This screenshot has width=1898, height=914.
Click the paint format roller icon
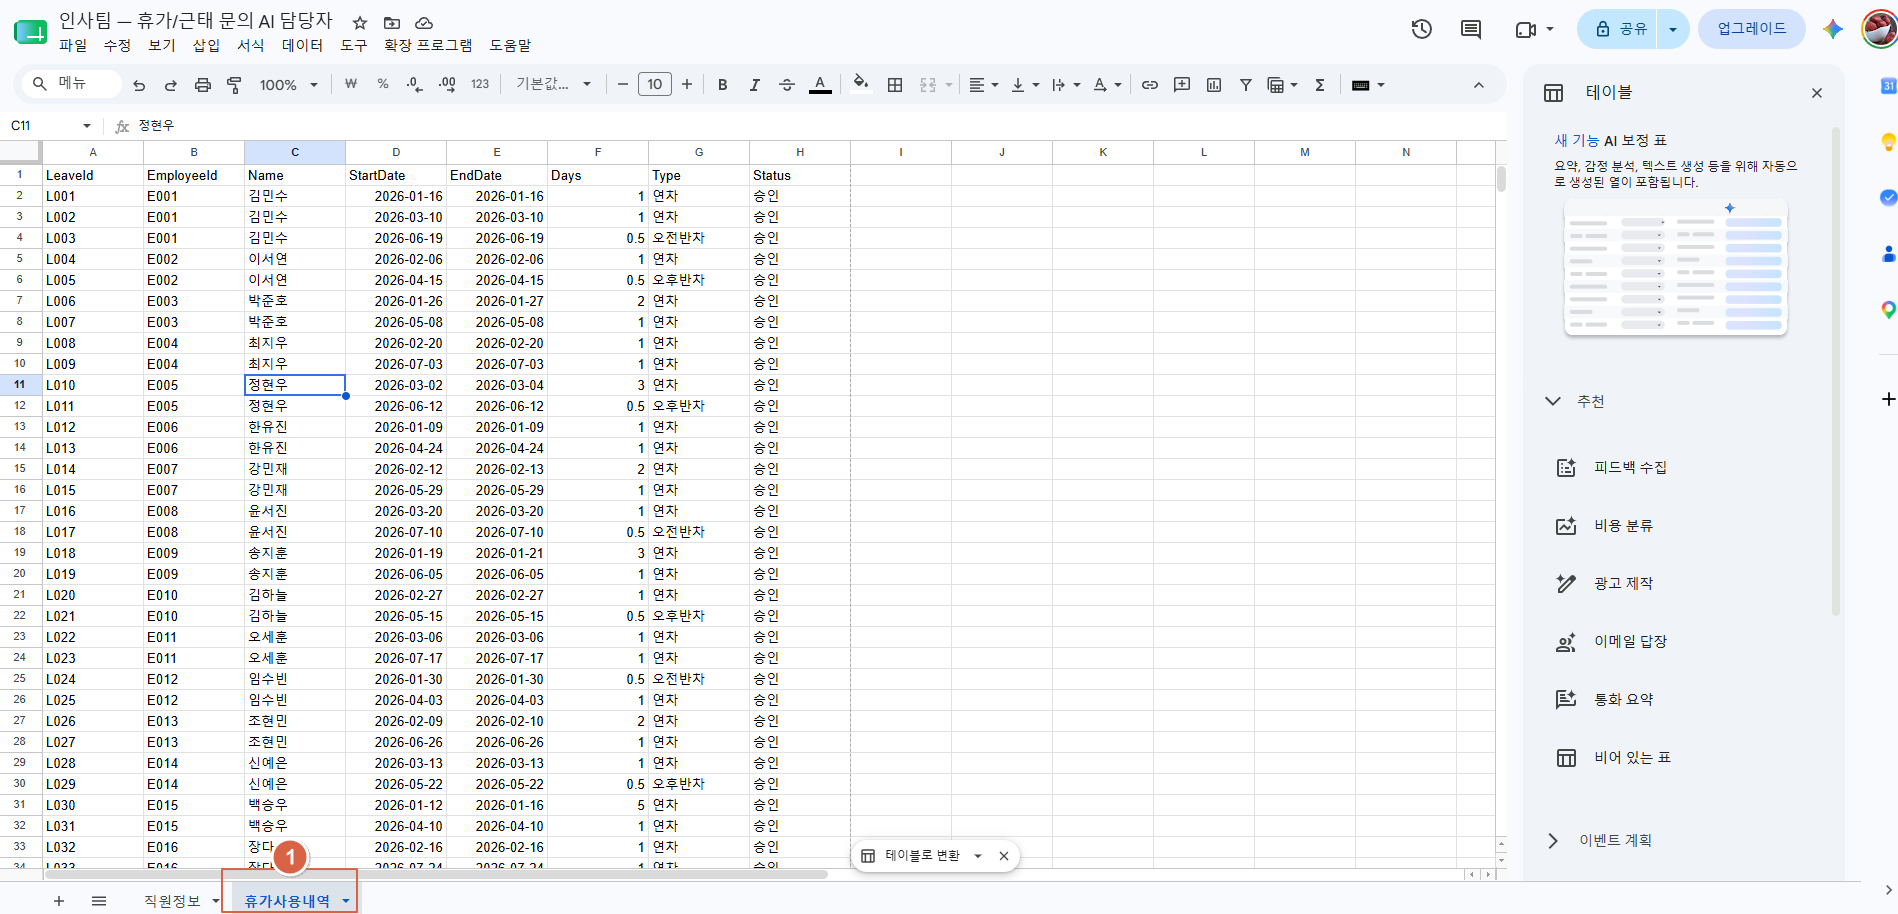[x=234, y=85]
